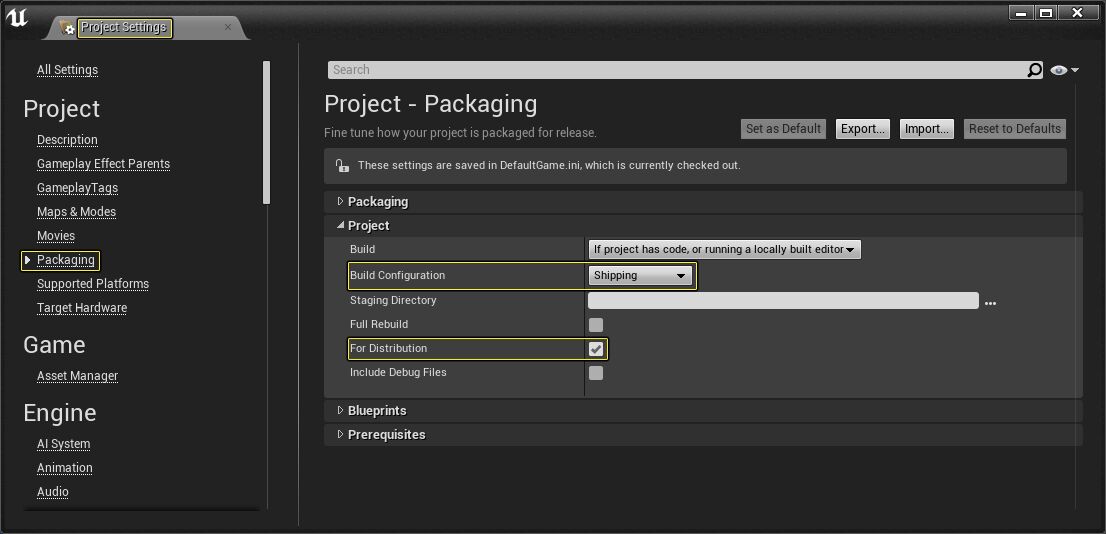Open the Movies settings page
Image resolution: width=1106 pixels, height=534 pixels.
(x=56, y=236)
